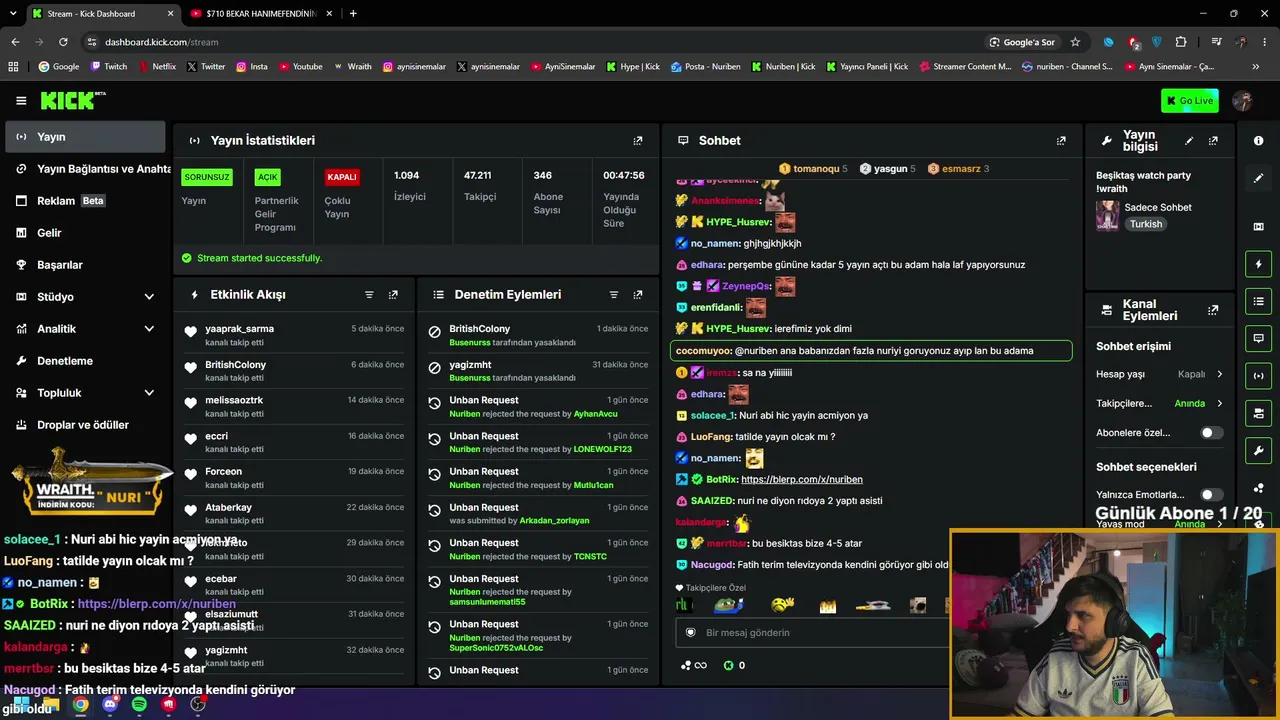This screenshot has height=720, width=1280.
Task: Click the wrench icon in right rail
Action: point(1258,450)
